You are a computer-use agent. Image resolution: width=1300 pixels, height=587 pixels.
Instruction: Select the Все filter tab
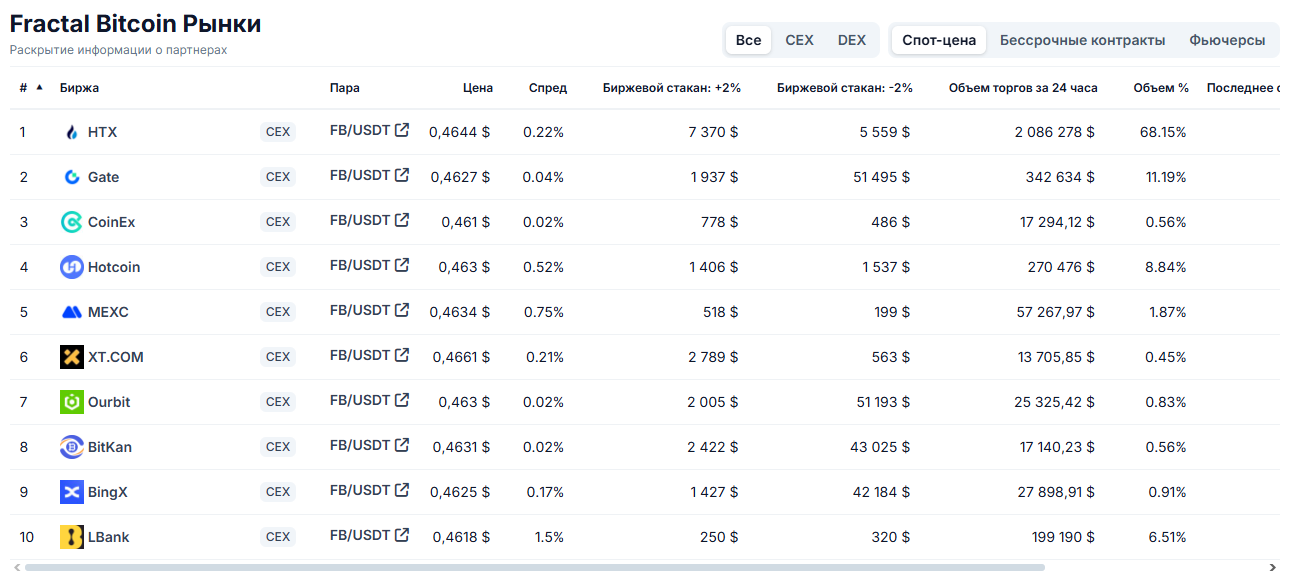click(748, 40)
